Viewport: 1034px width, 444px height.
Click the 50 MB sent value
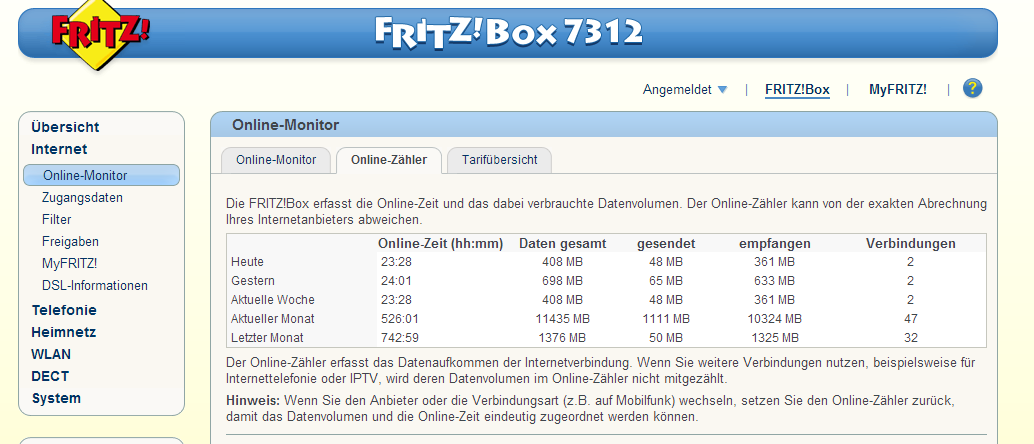(x=666, y=338)
